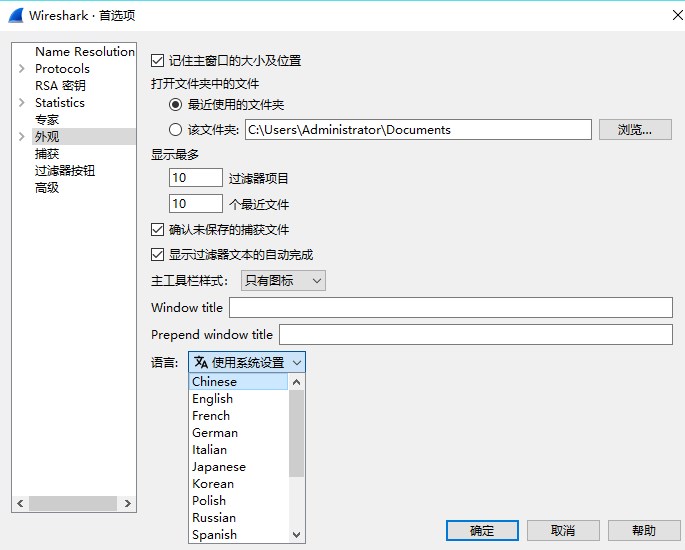Expand the Statistics tree node
Screen dimensions: 685x550
22,103
